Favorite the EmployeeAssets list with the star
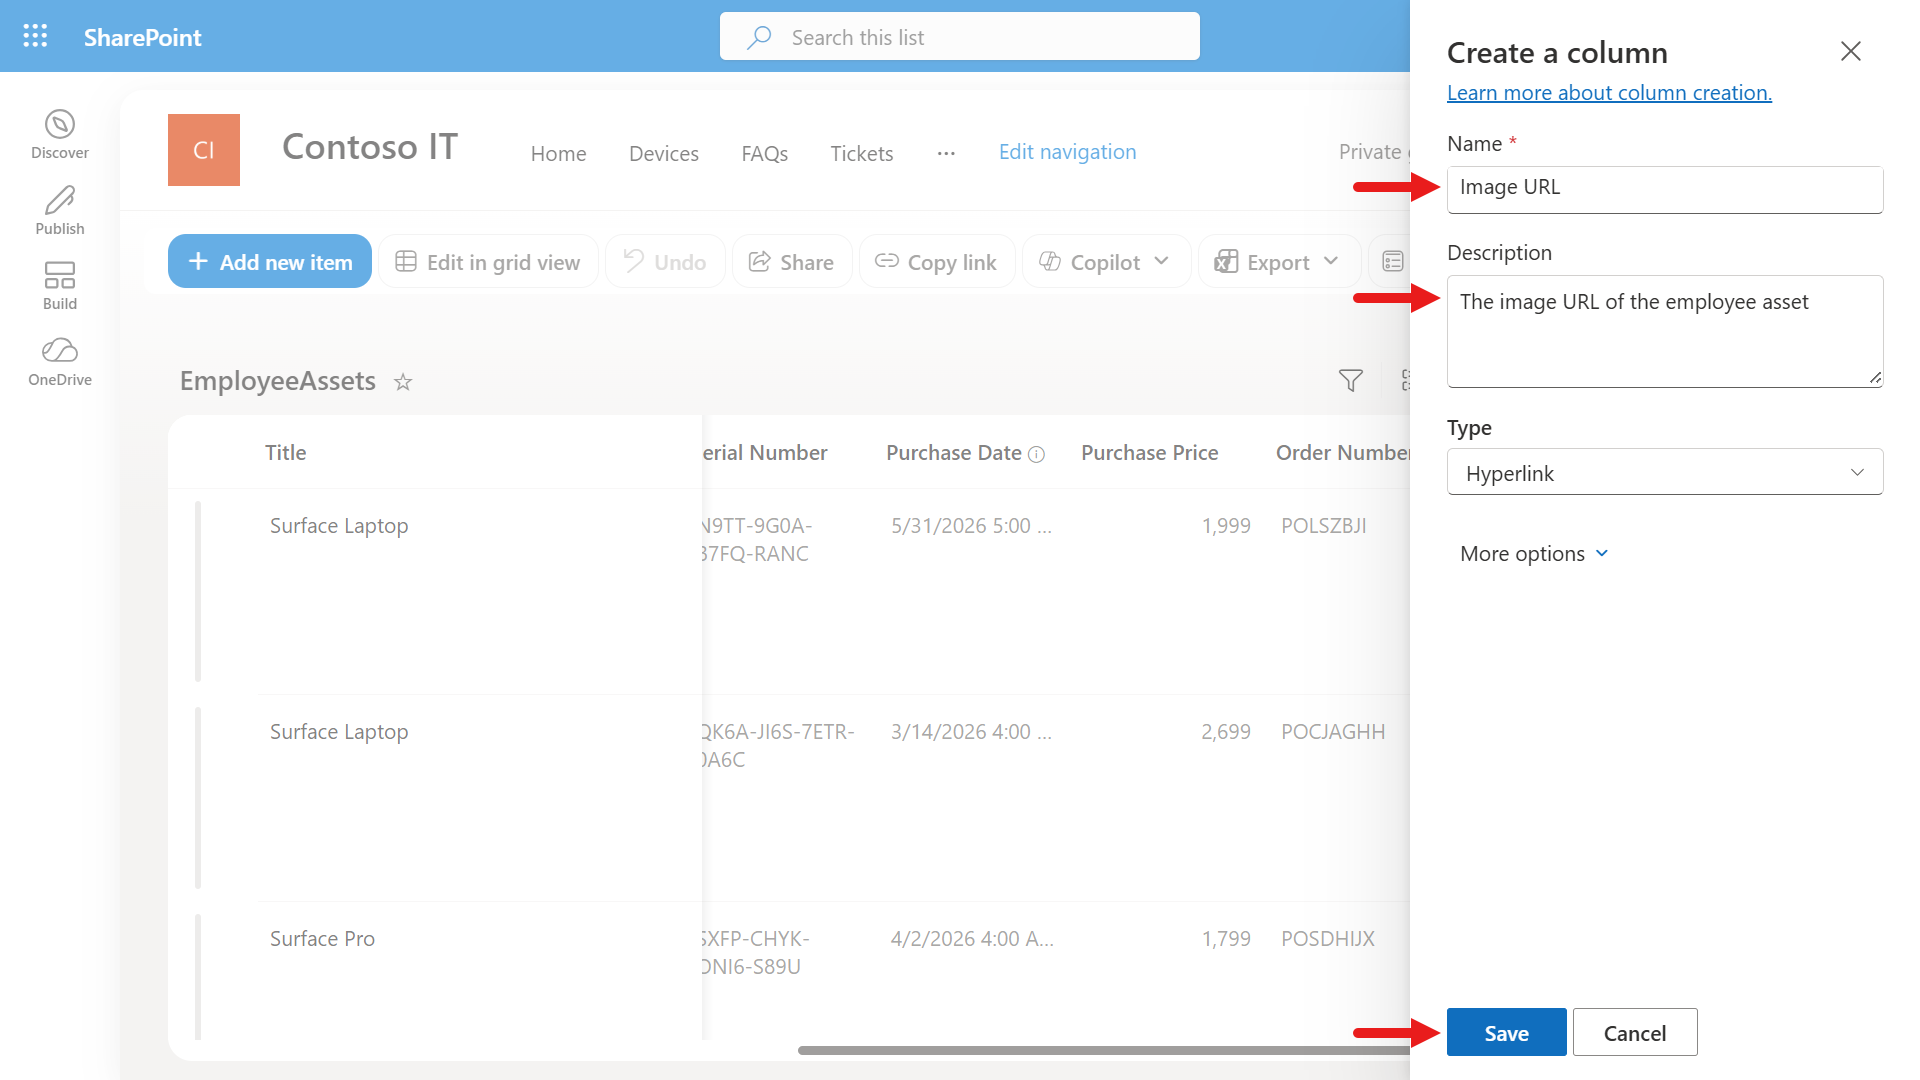This screenshot has height=1080, width=1920. [x=403, y=382]
